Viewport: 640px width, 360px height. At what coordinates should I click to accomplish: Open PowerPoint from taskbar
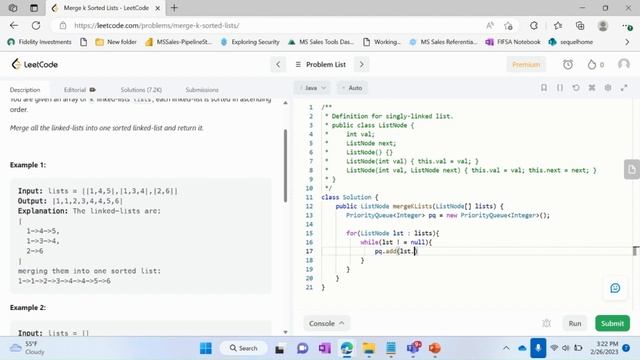[x=435, y=348]
